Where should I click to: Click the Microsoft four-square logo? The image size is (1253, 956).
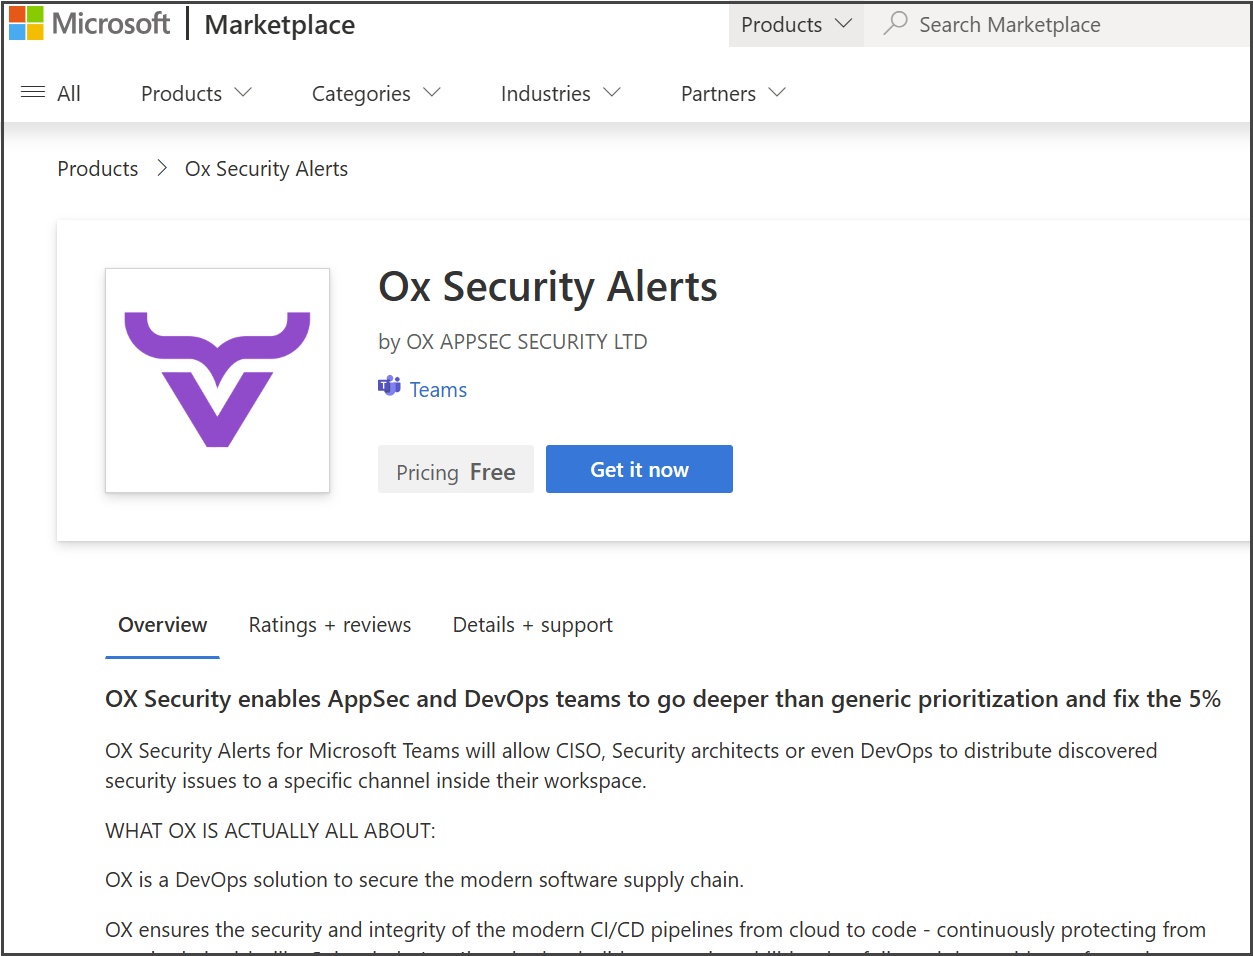(x=27, y=23)
